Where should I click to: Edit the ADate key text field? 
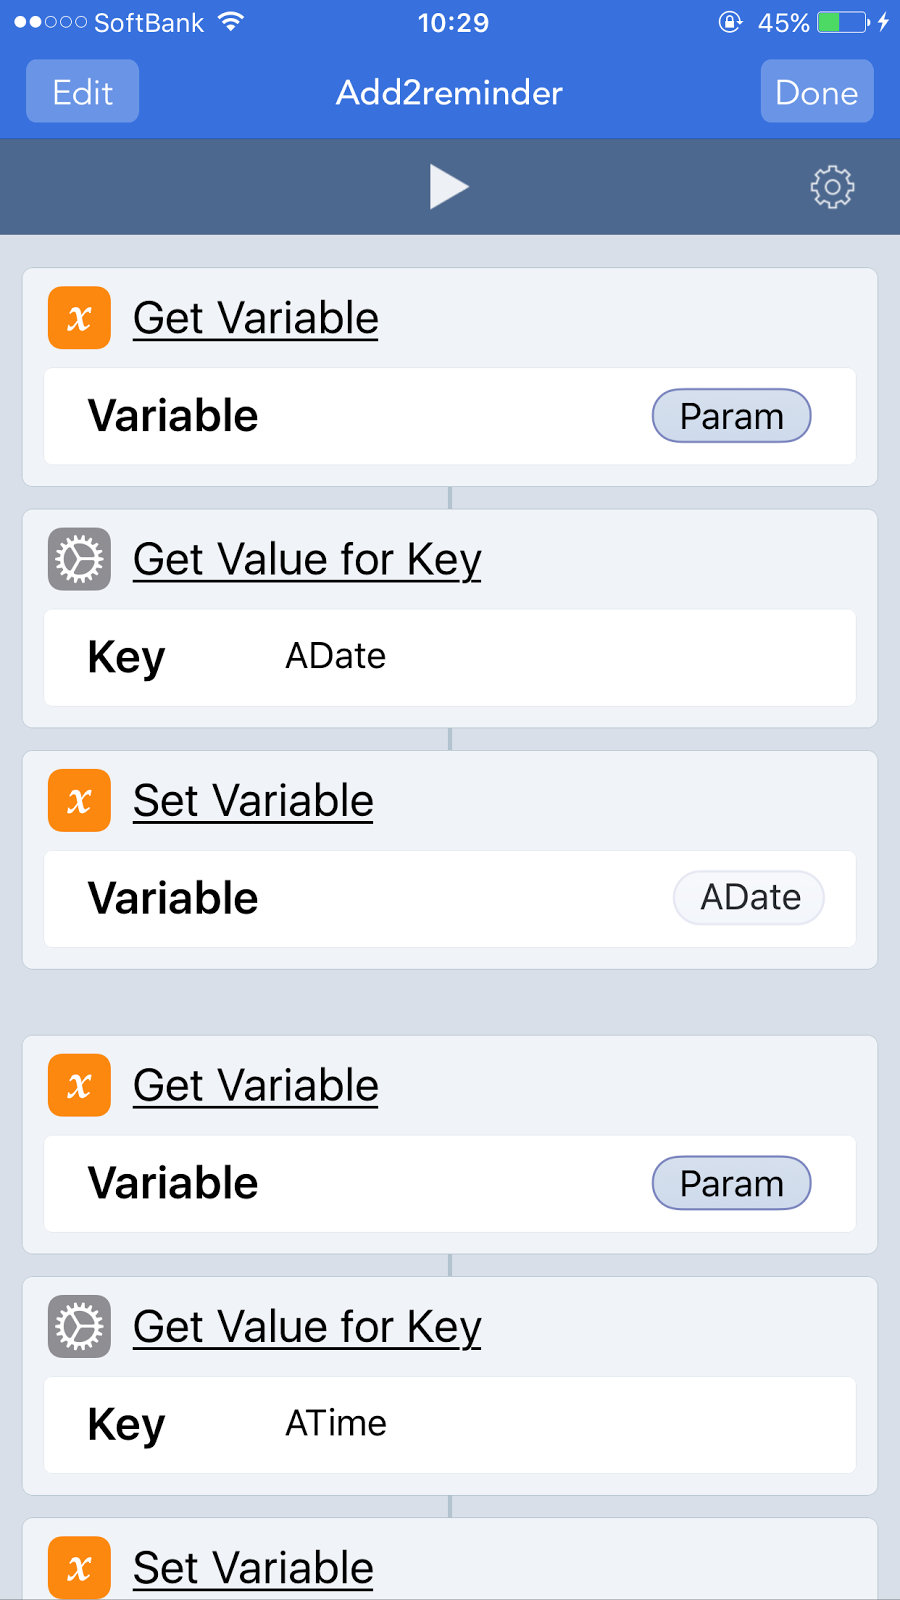click(560, 657)
